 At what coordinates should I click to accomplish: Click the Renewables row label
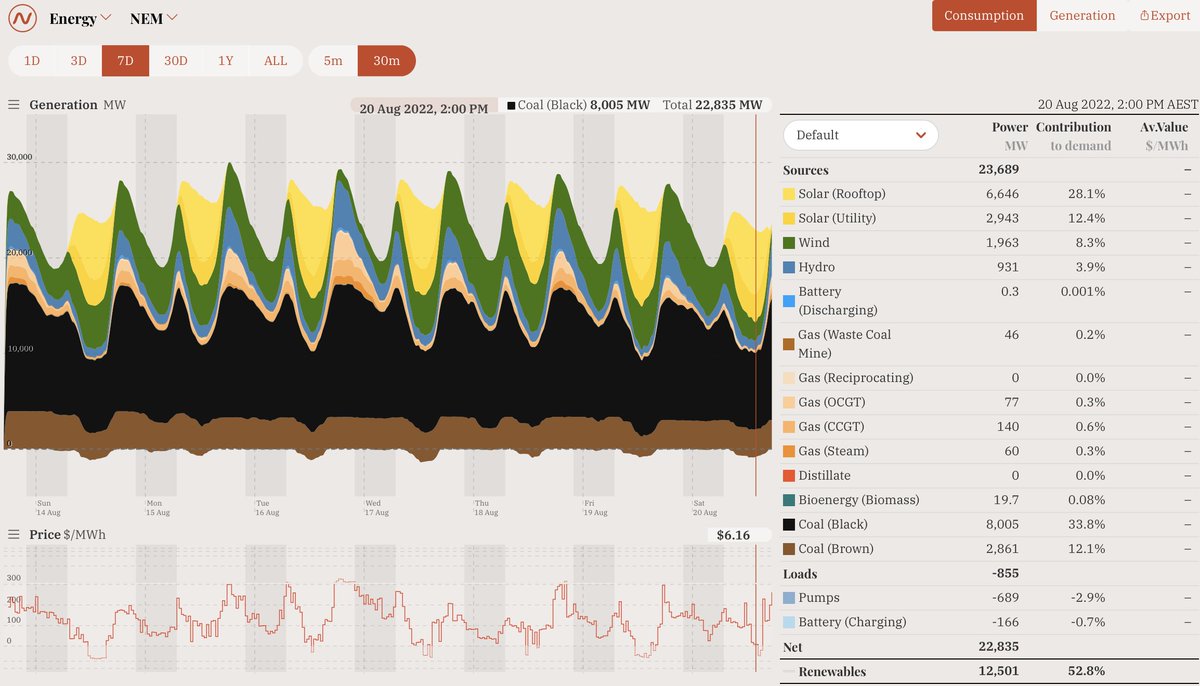832,672
